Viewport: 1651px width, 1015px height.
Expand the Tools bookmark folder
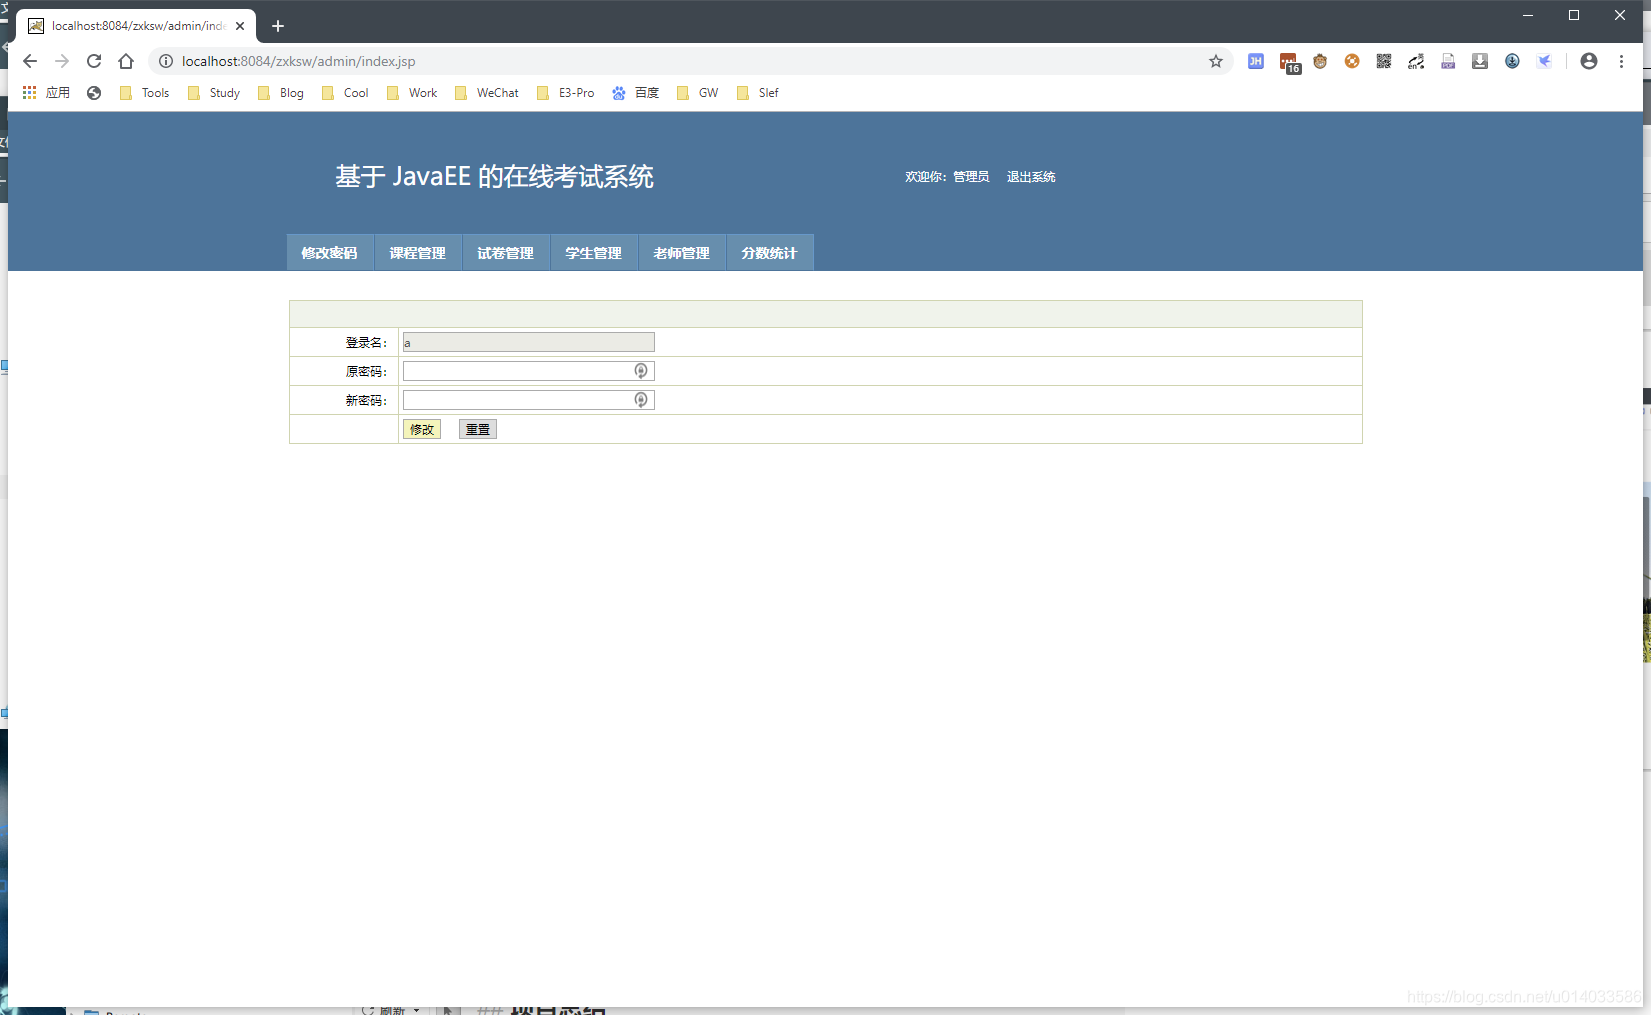(x=144, y=93)
